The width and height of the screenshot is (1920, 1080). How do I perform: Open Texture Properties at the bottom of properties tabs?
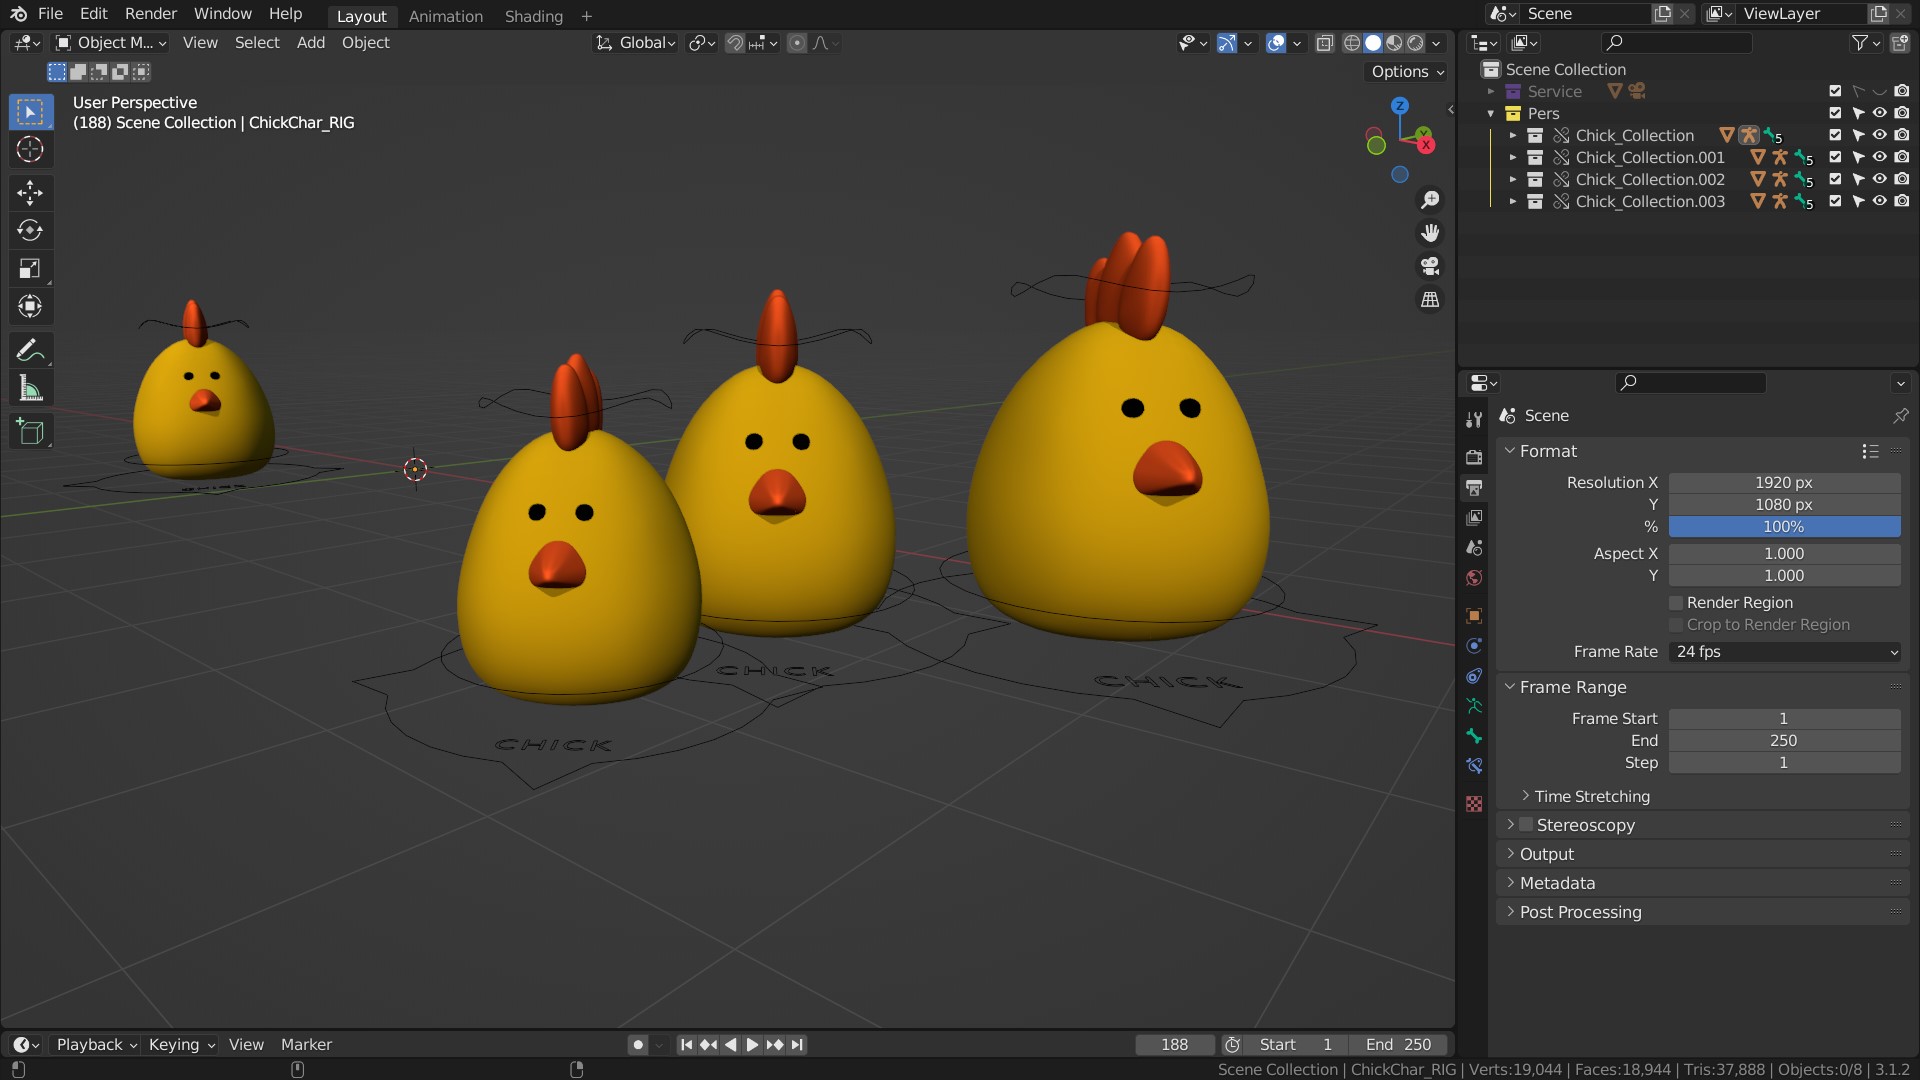[x=1473, y=803]
